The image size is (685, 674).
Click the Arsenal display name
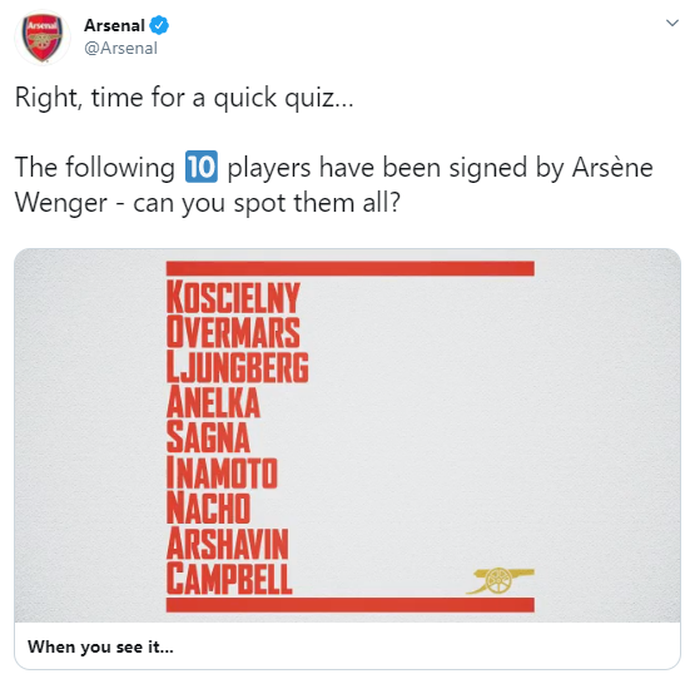[114, 25]
